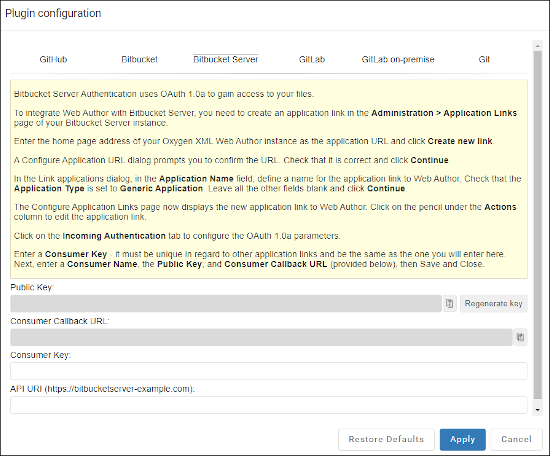This screenshot has height=456, width=550.
Task: Click the scrollbar down arrow
Action: coord(537,410)
